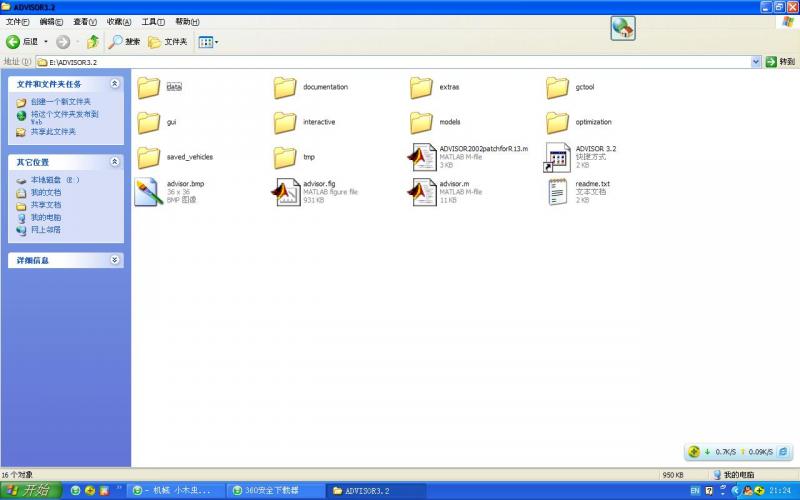Viewport: 800px width, 500px height.
Task: Click the network speed monitor widget icon
Action: coord(694,452)
